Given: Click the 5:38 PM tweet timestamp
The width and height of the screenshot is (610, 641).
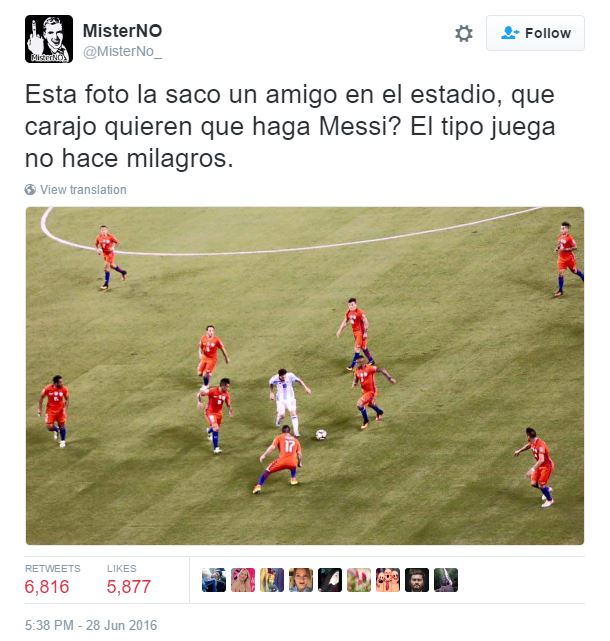Looking at the screenshot, I should click(91, 625).
